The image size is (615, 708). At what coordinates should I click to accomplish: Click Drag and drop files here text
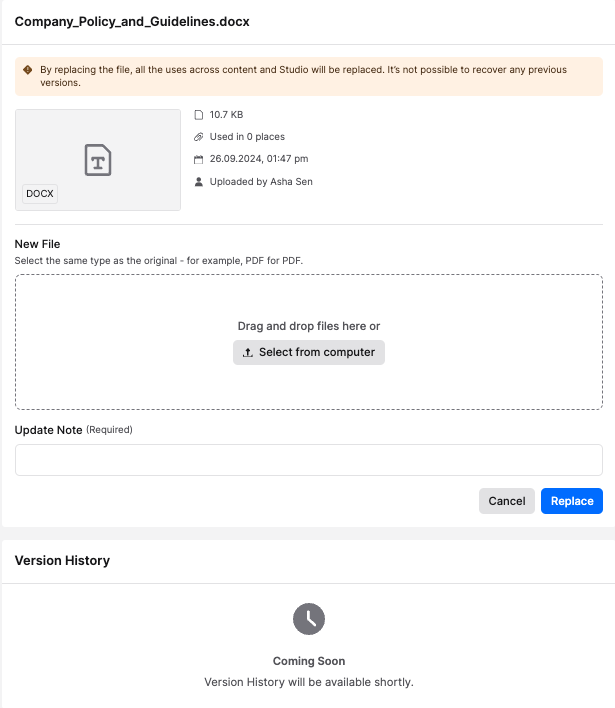pyautogui.click(x=309, y=326)
